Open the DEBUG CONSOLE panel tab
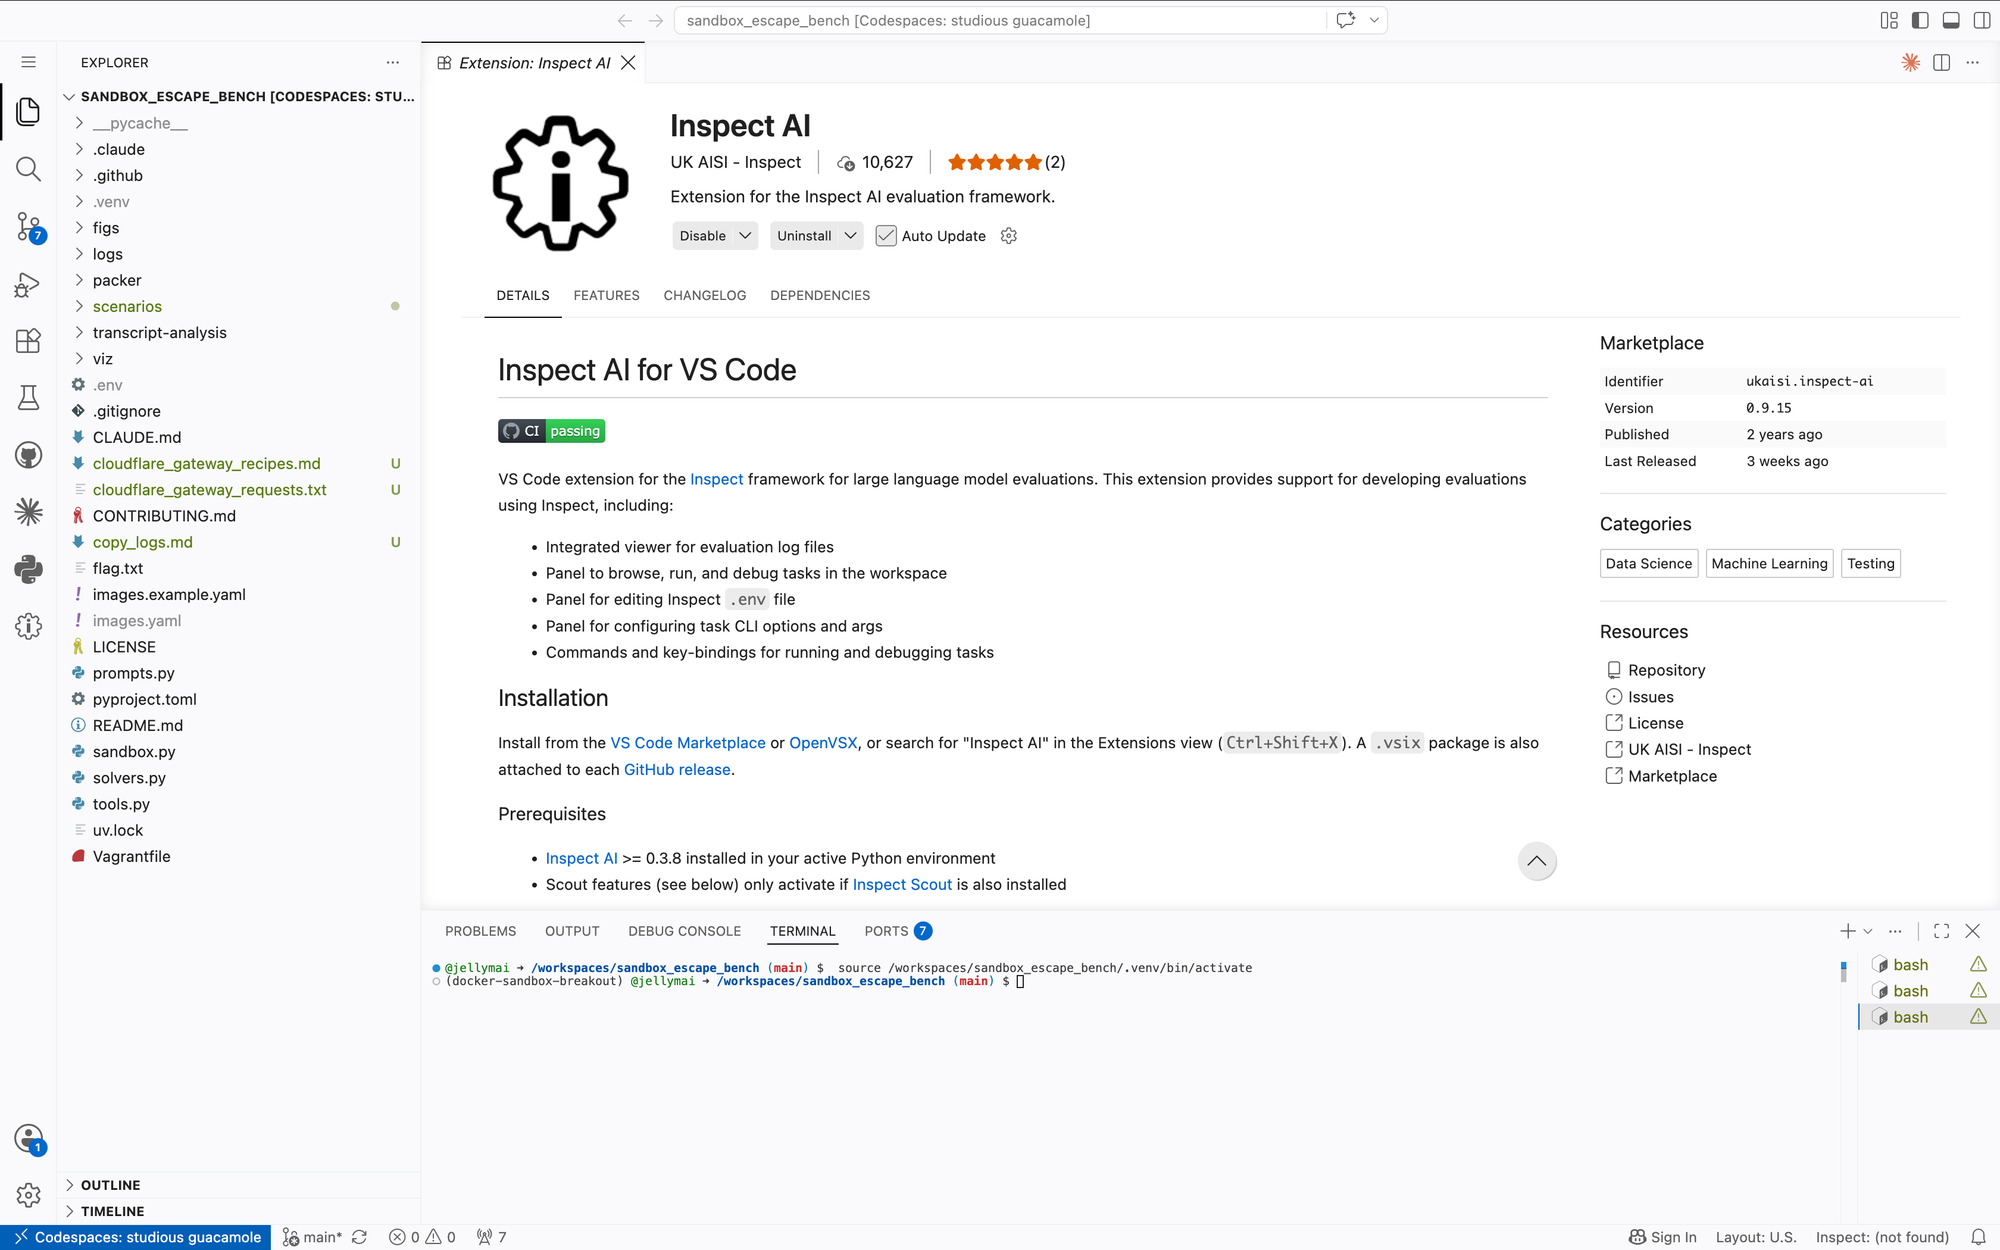2000x1250 pixels. 684,931
